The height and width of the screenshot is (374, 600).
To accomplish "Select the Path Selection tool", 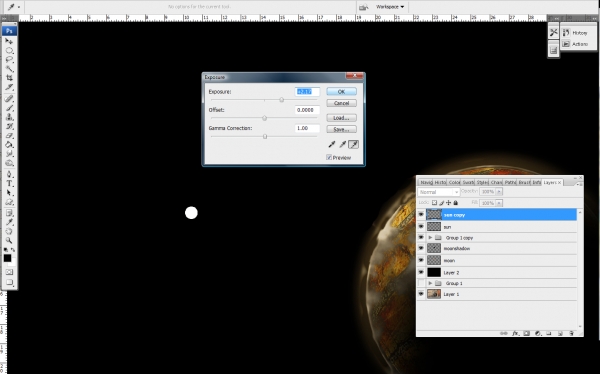I will point(9,193).
